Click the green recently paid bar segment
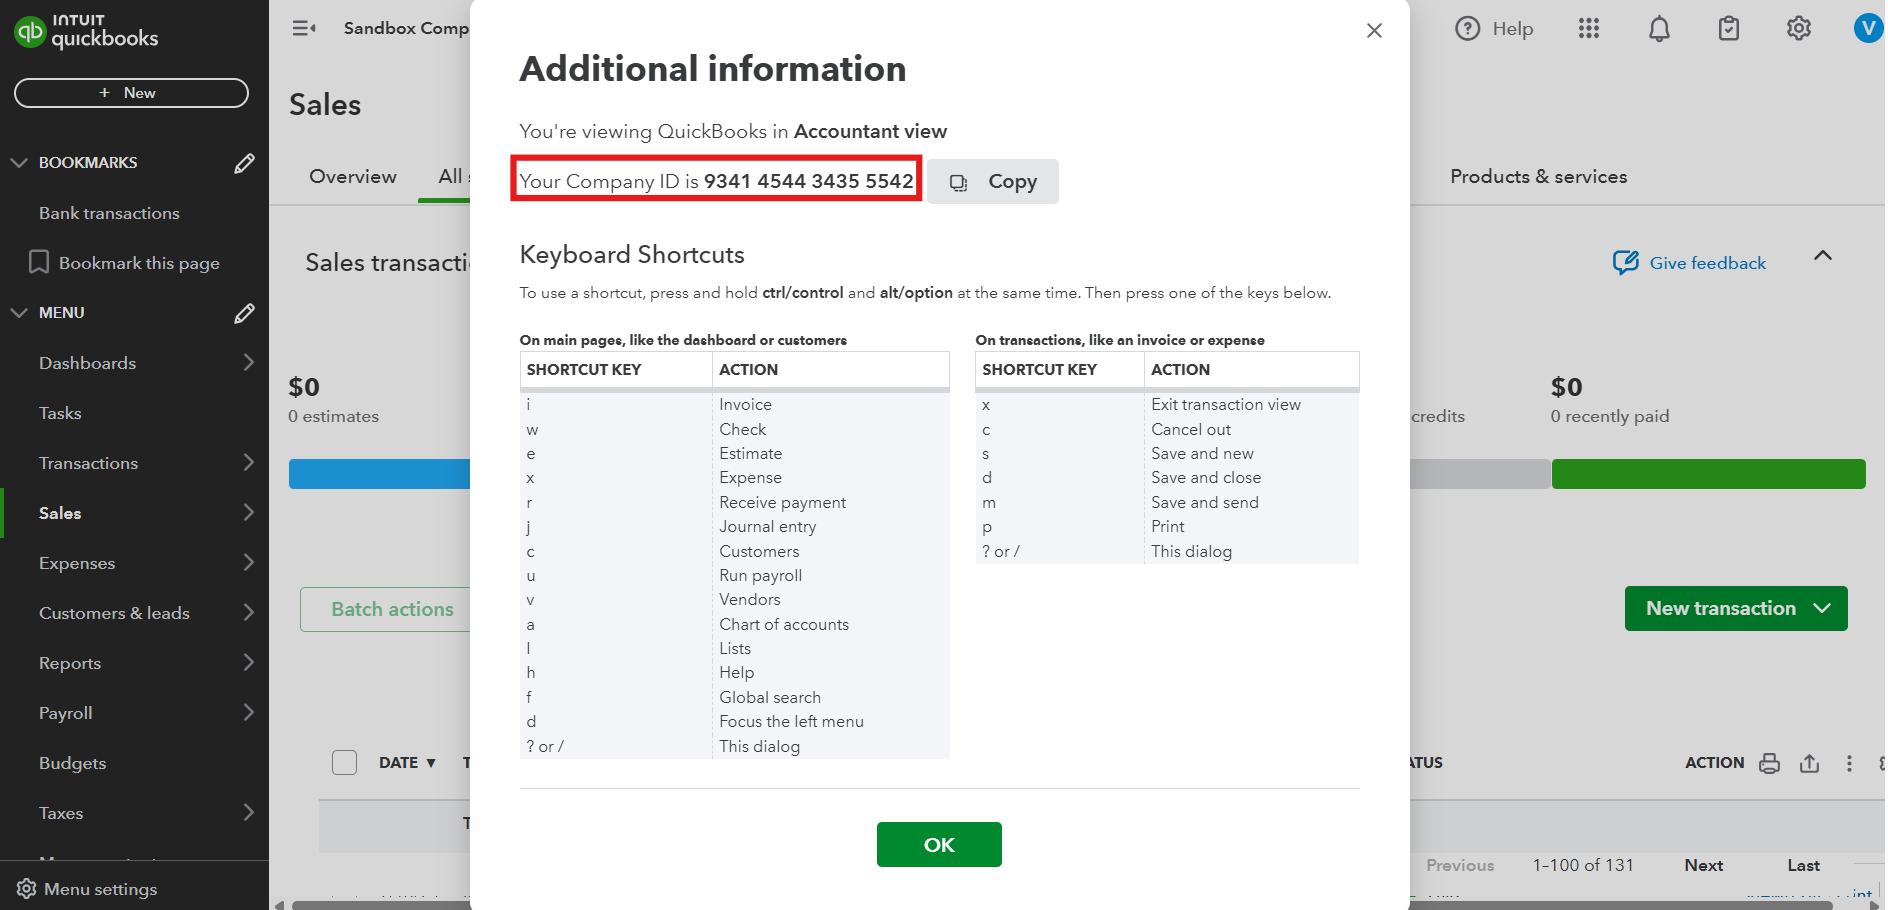The image size is (1888, 910). click(1708, 474)
